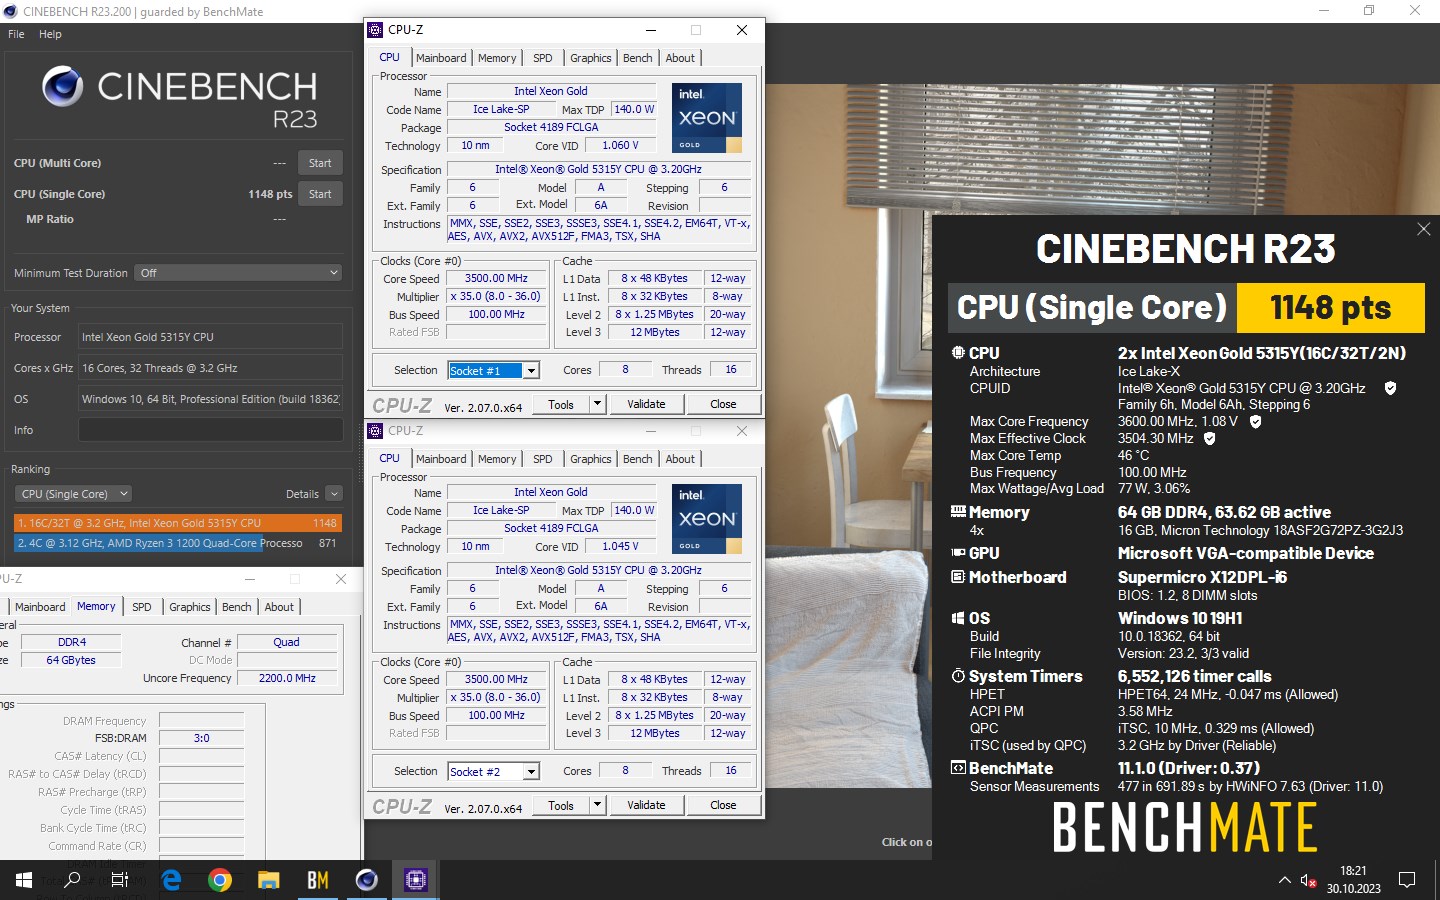Launch Google Chrome from taskbar
This screenshot has height=900, width=1440.
pyautogui.click(x=220, y=880)
